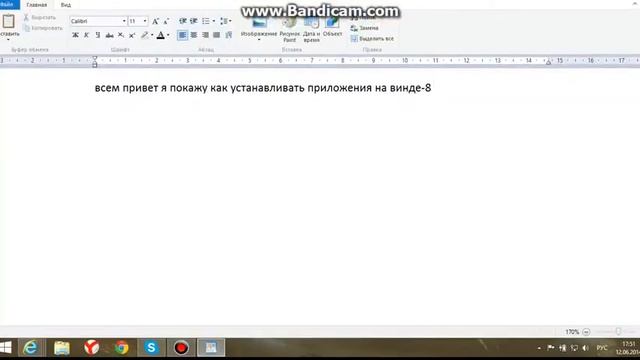Open File Explorer from taskbar
This screenshot has height=360, width=640.
(62, 348)
